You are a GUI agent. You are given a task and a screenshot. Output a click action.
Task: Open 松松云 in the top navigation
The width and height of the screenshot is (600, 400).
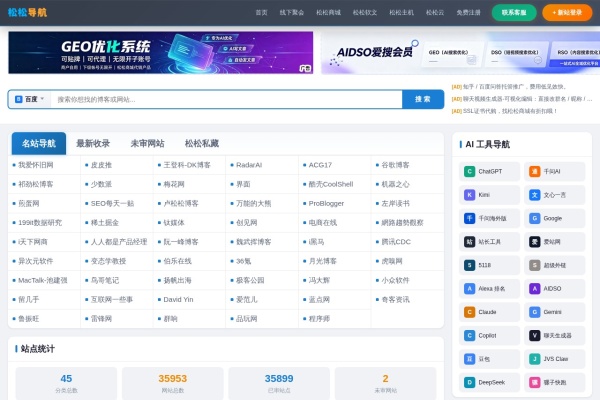[435, 13]
